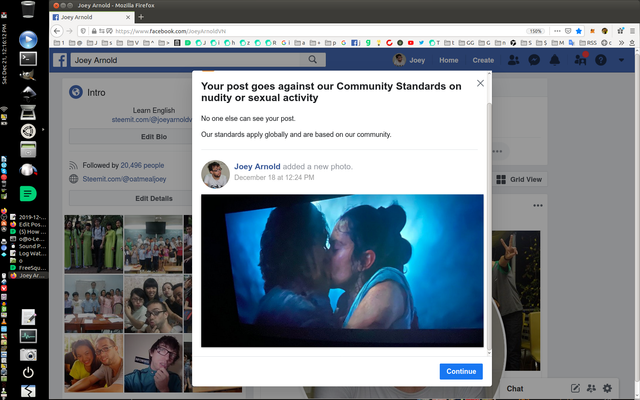Image resolution: width=640 pixels, height=400 pixels.
Task: Open photo of man with glasses in blue shirt
Action: [153, 363]
